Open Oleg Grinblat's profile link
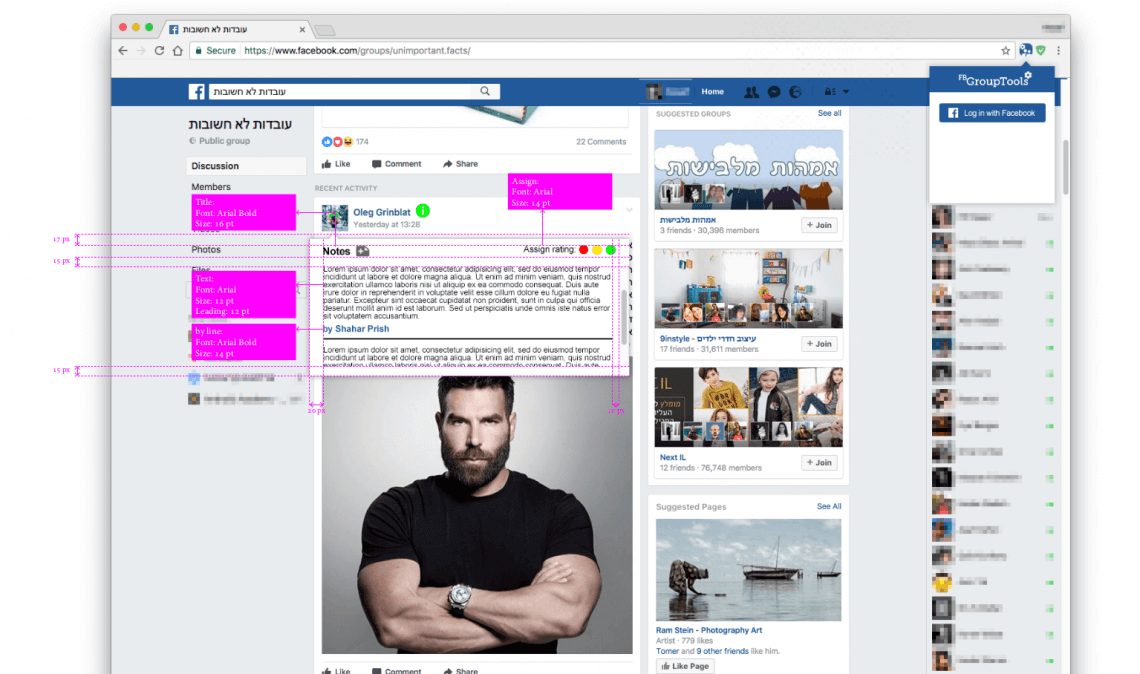Viewport: 1140px width, 674px height. (x=382, y=212)
